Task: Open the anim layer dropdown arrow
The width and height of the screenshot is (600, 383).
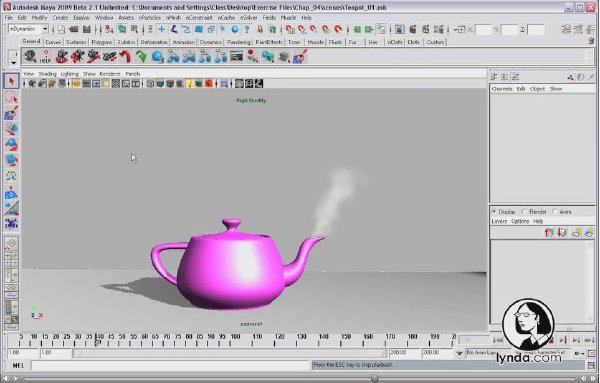Action: click(459, 353)
